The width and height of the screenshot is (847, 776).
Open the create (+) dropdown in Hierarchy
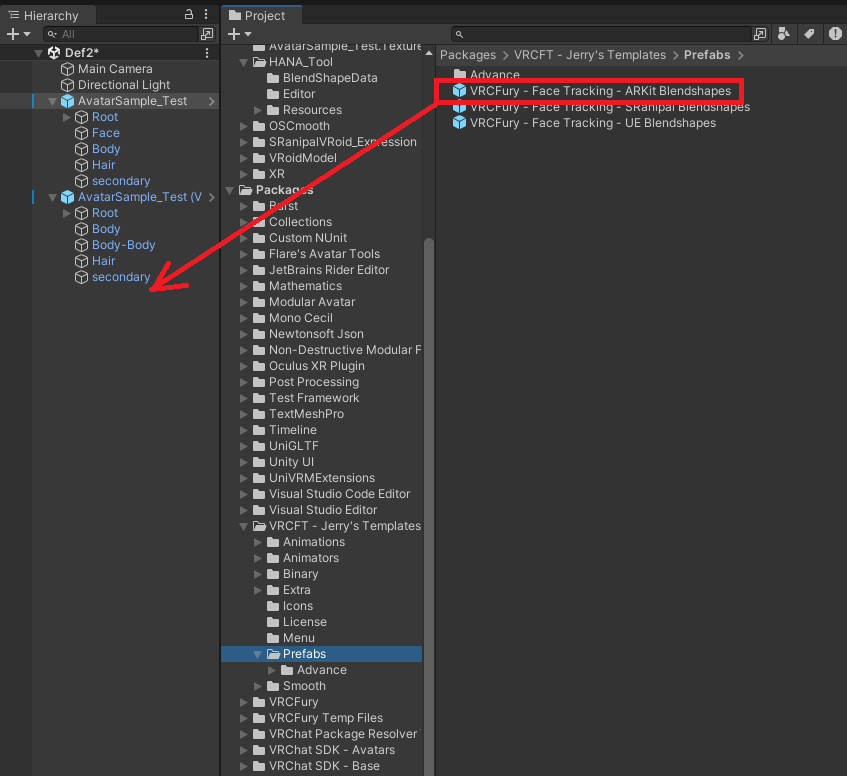click(x=15, y=34)
